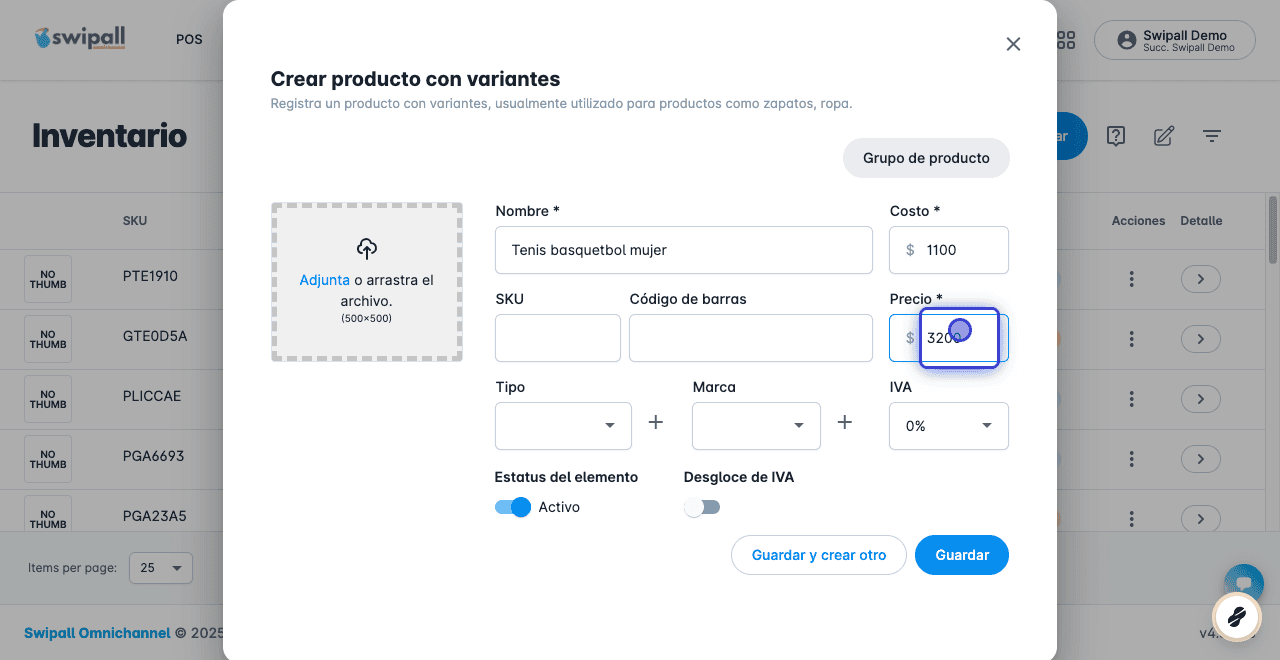Screen dimensions: 1280x660
Task: Open the POS menu item
Action: 189,40
